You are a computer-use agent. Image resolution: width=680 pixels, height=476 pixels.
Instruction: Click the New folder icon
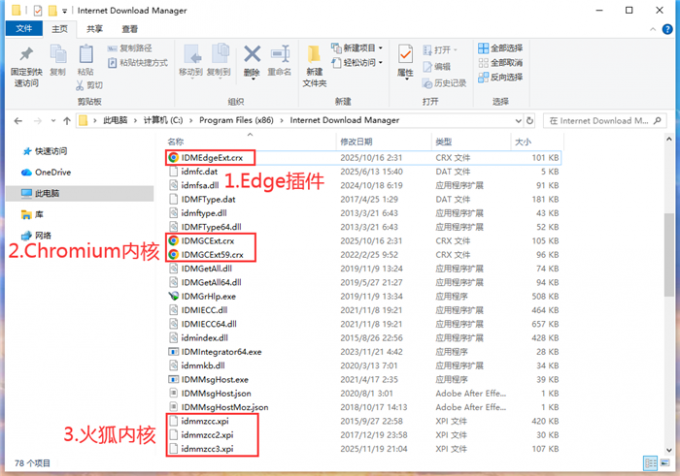point(314,55)
